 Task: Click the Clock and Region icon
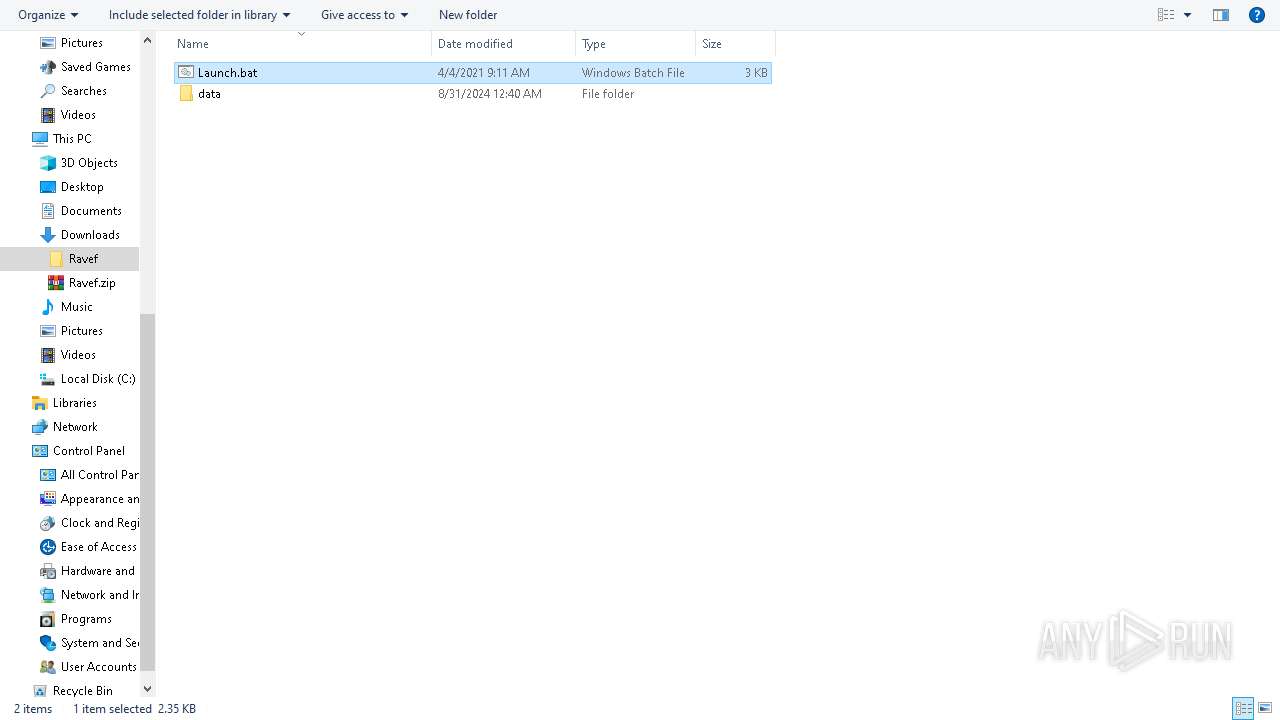pos(47,523)
